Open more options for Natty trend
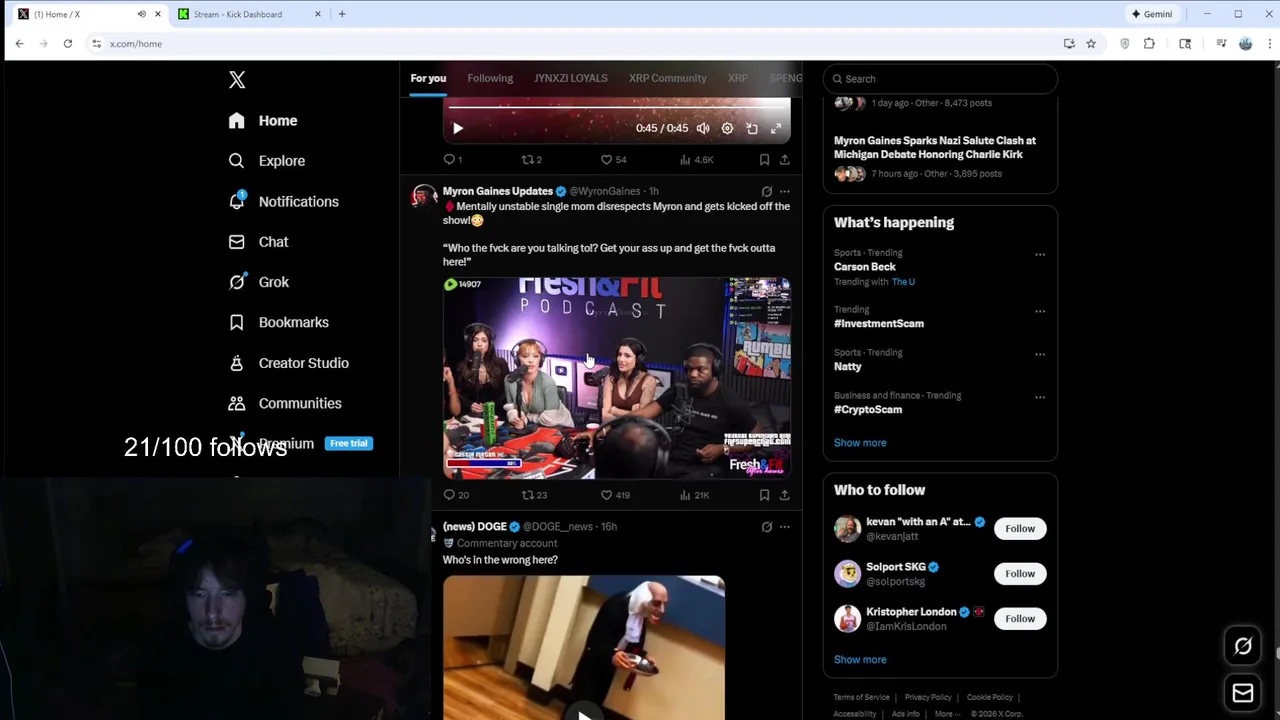Screen dimensions: 1280x720 pyautogui.click(x=1040, y=354)
